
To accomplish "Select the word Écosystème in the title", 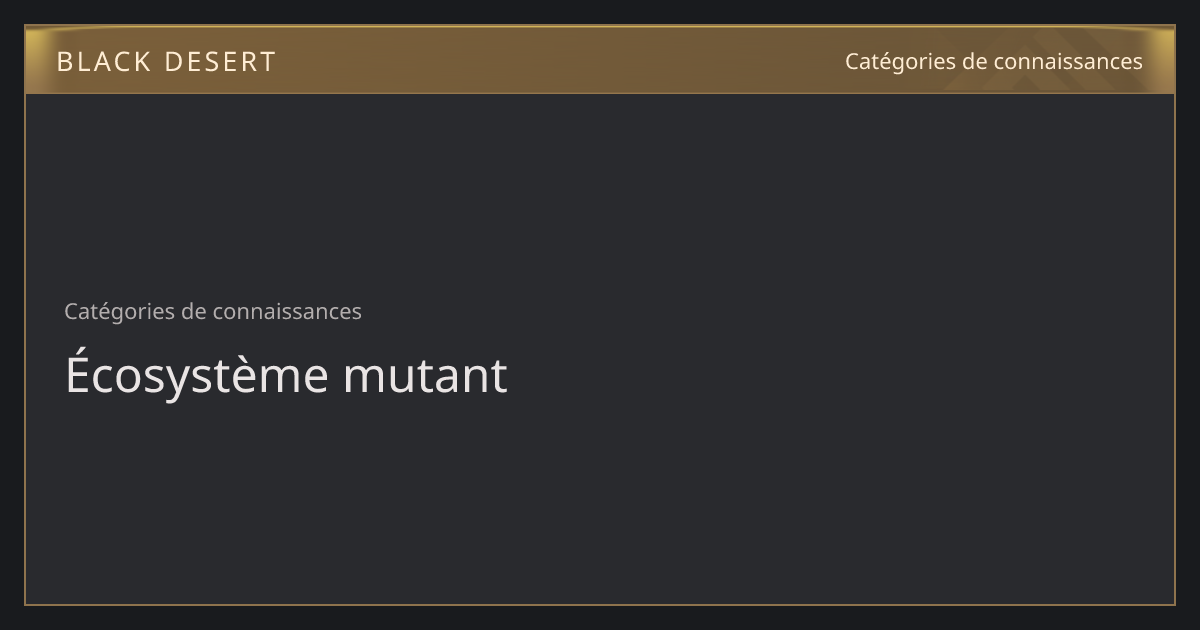I will click(x=197, y=376).
